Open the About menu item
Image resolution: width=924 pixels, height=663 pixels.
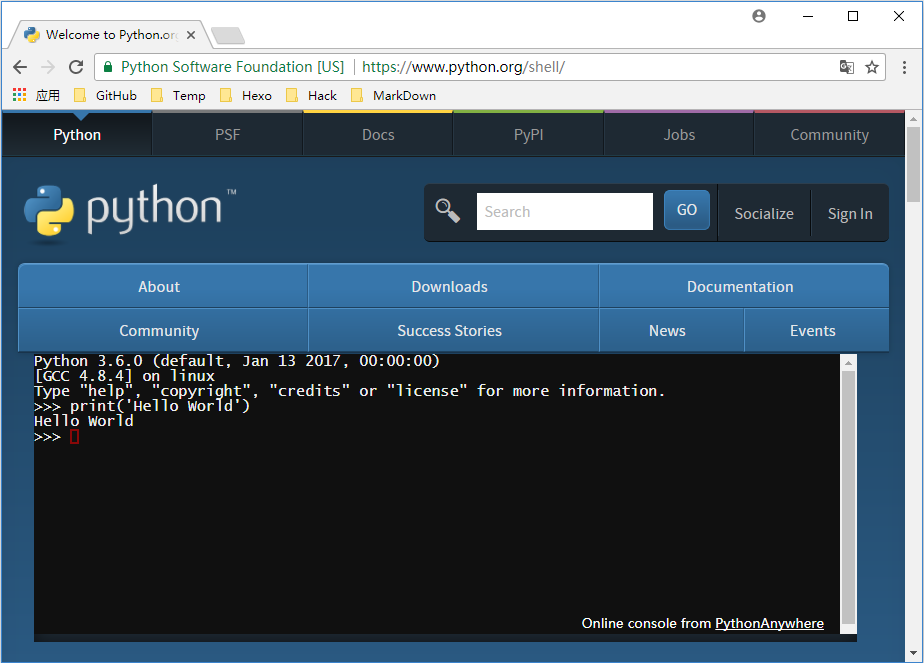point(163,286)
